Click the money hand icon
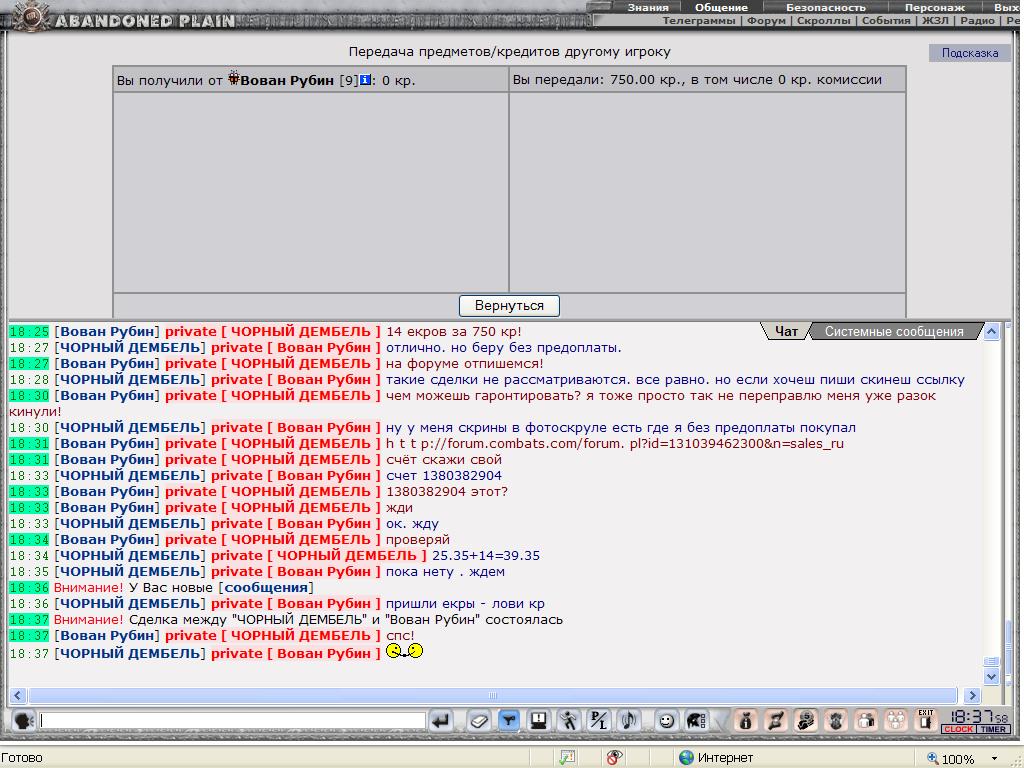This screenshot has width=1024, height=768. pyautogui.click(x=806, y=721)
